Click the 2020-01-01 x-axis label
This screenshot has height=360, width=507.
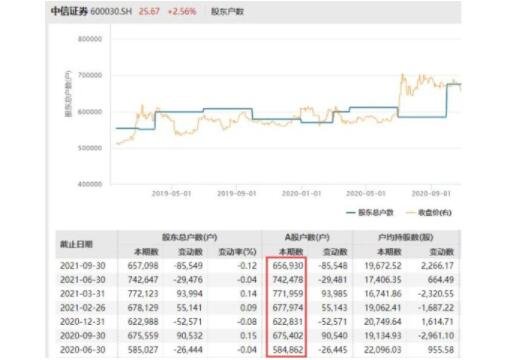pyautogui.click(x=301, y=193)
